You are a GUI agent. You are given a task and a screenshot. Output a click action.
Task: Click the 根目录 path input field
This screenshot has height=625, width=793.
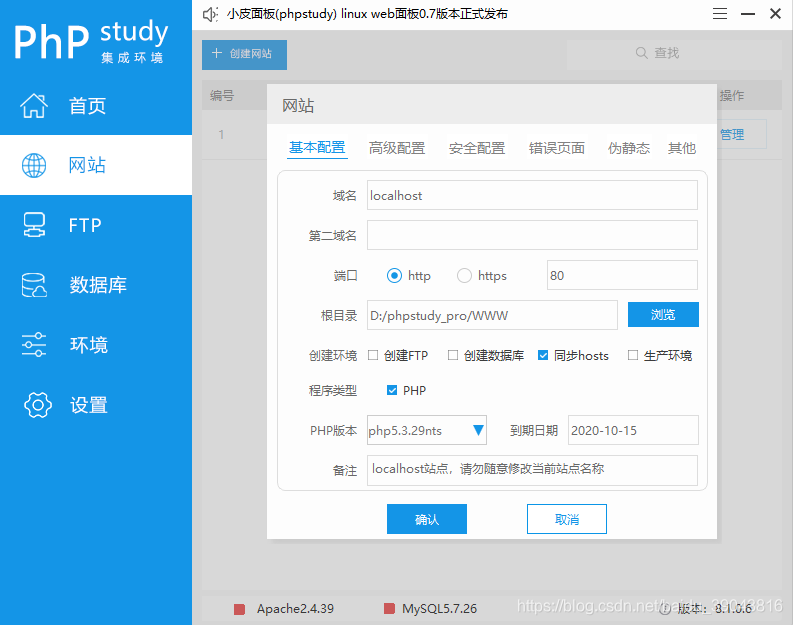coord(492,315)
